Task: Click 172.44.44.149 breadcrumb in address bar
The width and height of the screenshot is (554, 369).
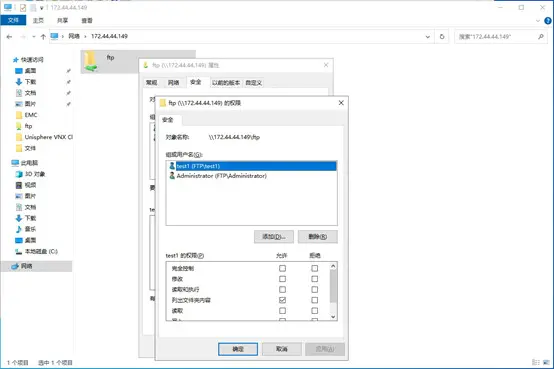Action: point(110,36)
